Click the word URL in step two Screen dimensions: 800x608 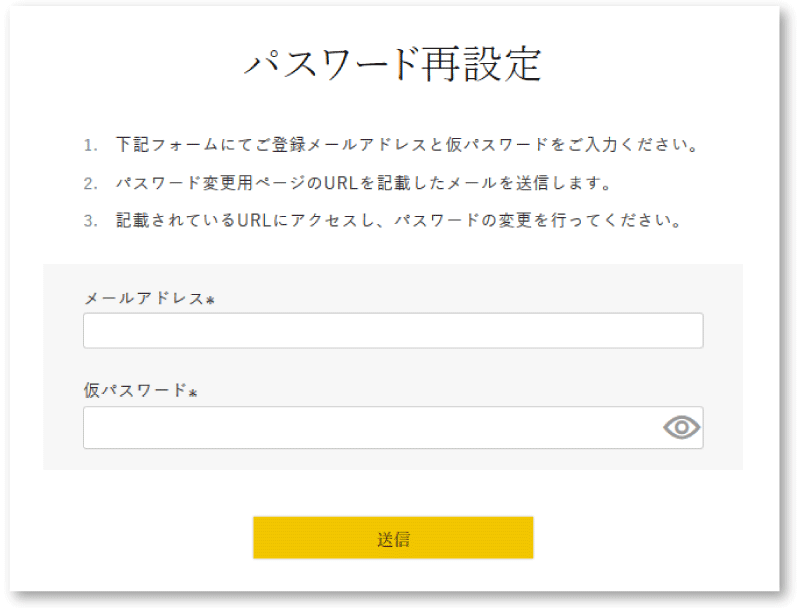pos(341,183)
